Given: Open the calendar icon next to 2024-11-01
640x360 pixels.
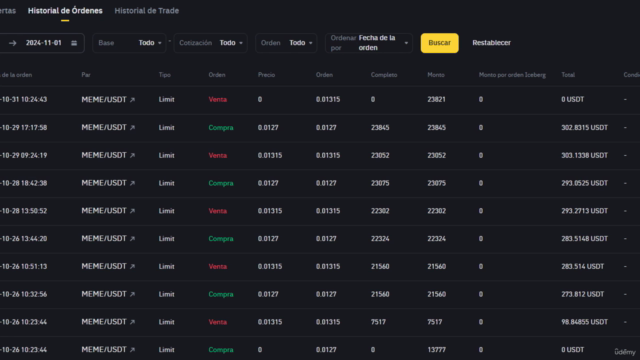Looking at the screenshot, I should pyautogui.click(x=74, y=43).
